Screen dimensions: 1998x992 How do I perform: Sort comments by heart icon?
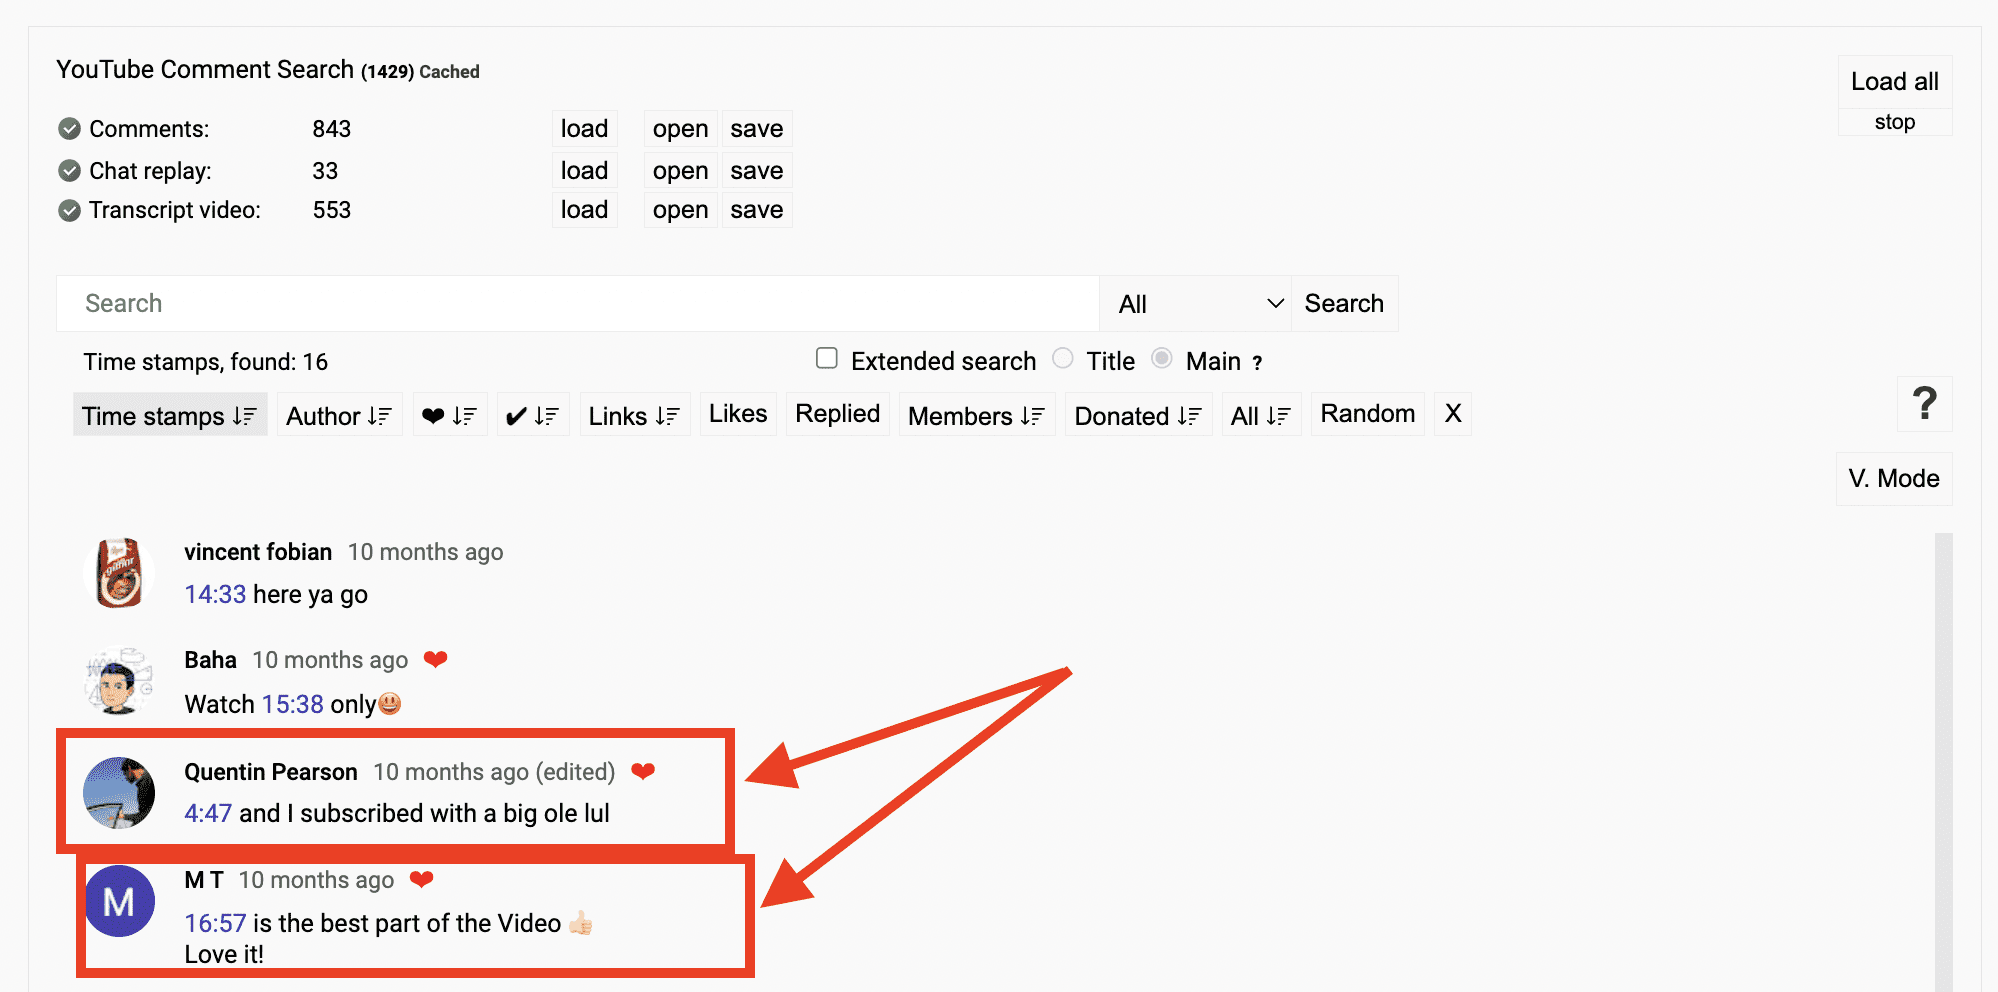(x=449, y=414)
